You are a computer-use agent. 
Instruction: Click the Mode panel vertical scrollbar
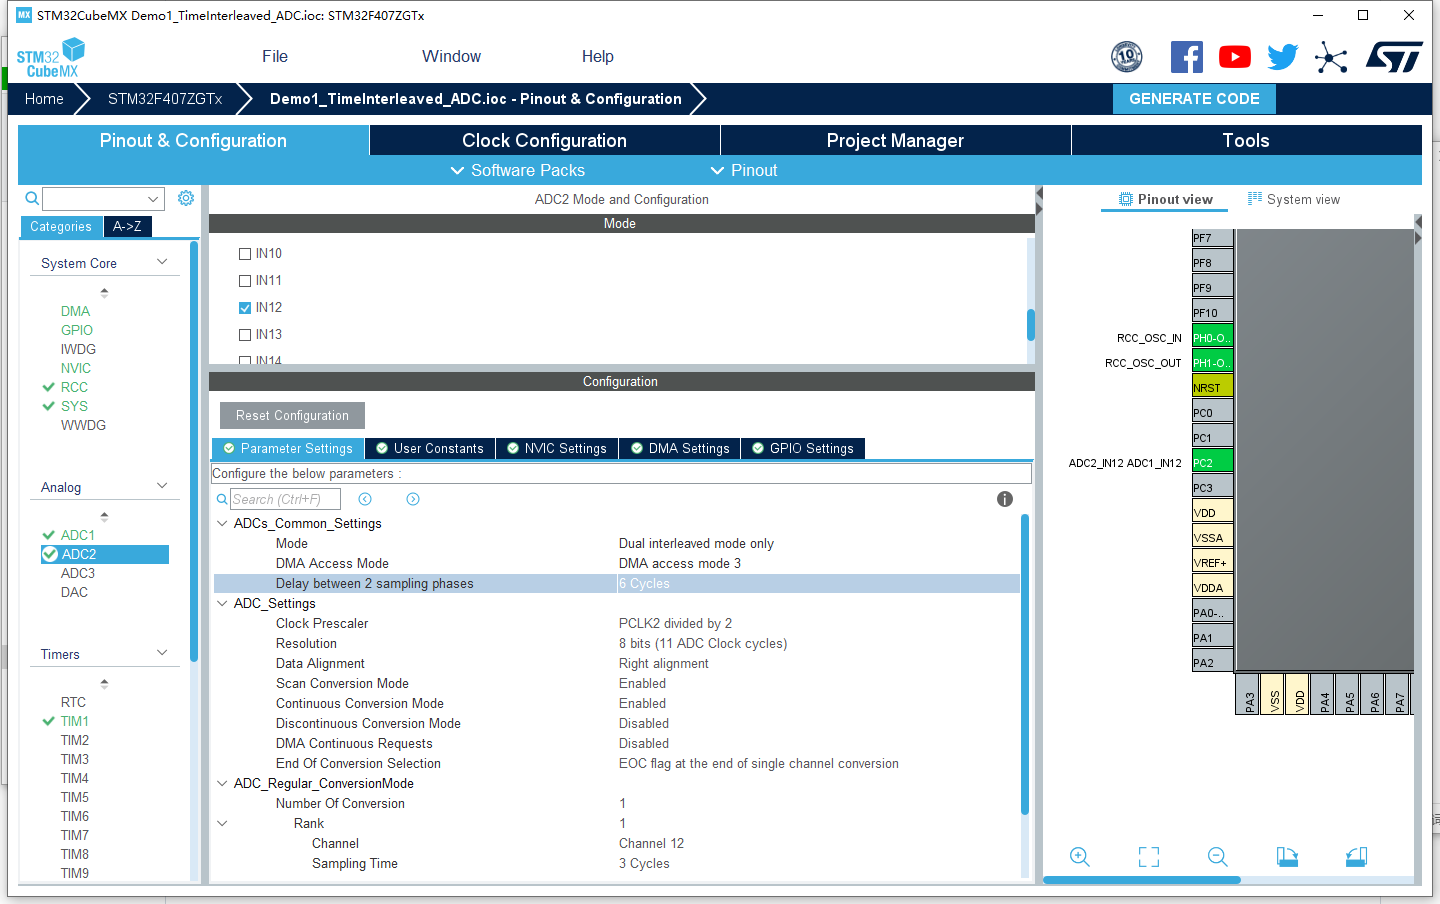[x=1030, y=324]
